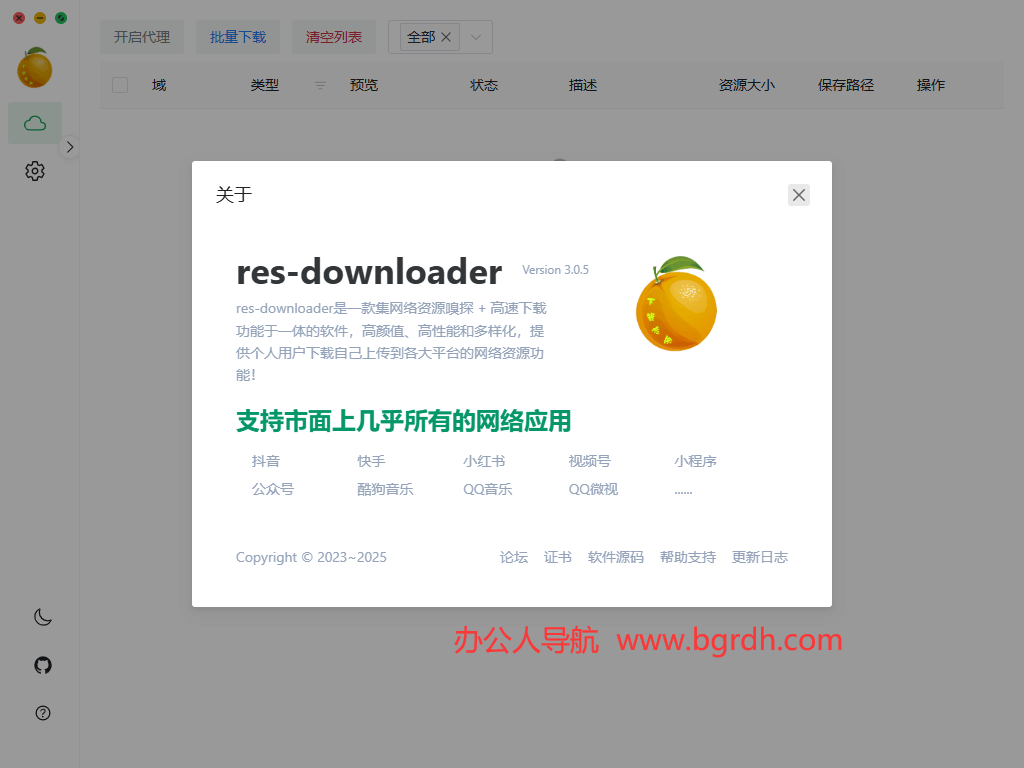Open the 更新日志 changelog link
This screenshot has height=768, width=1024.
[760, 557]
